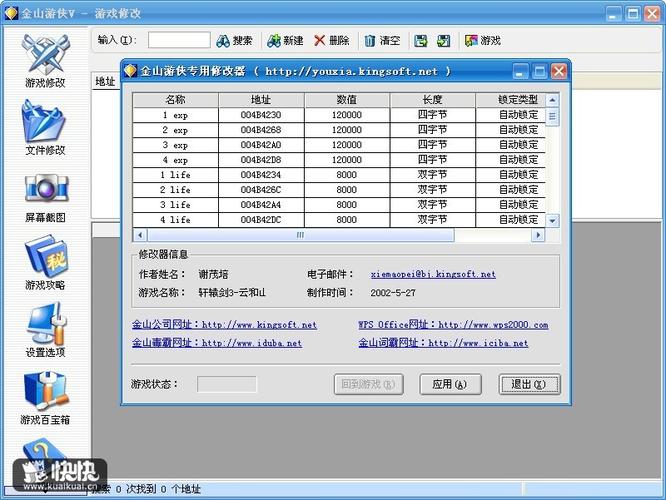This screenshot has height=500, width=666.
Task: Click the 搜索 search toolbar button
Action: 235,41
